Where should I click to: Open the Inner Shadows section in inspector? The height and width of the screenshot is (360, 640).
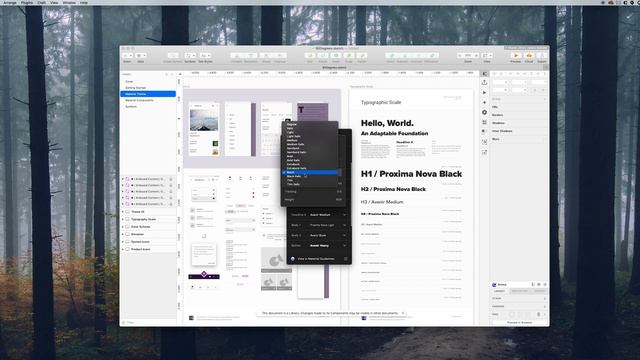(x=519, y=131)
